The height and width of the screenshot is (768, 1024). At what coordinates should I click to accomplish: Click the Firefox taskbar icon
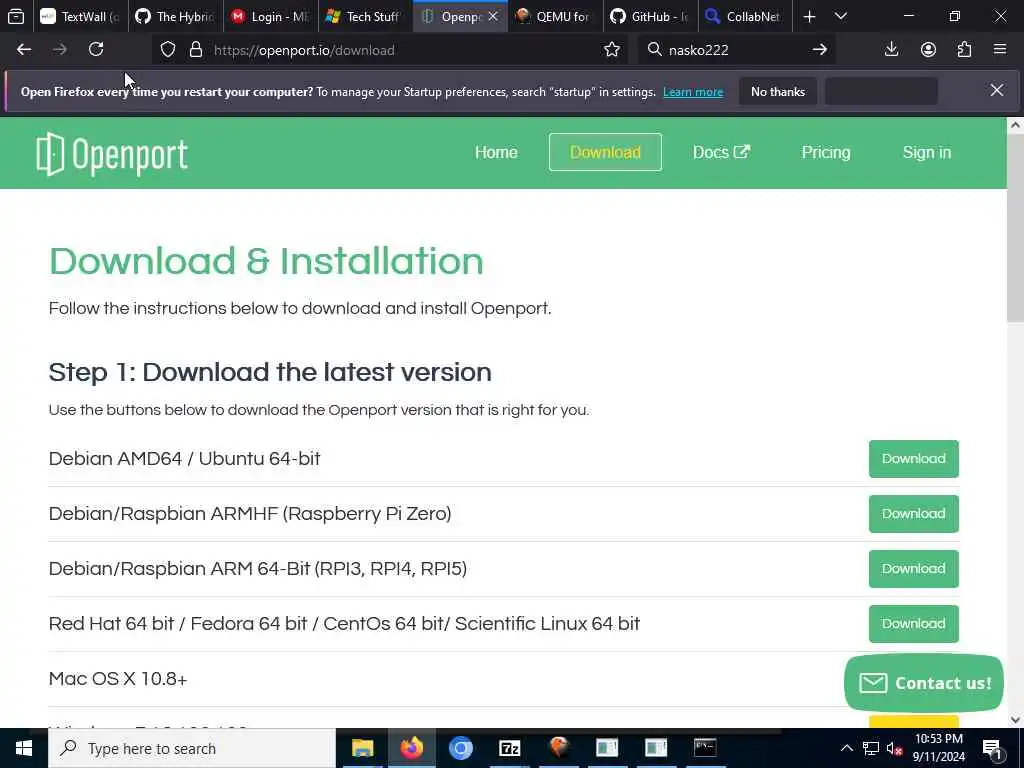(411, 748)
